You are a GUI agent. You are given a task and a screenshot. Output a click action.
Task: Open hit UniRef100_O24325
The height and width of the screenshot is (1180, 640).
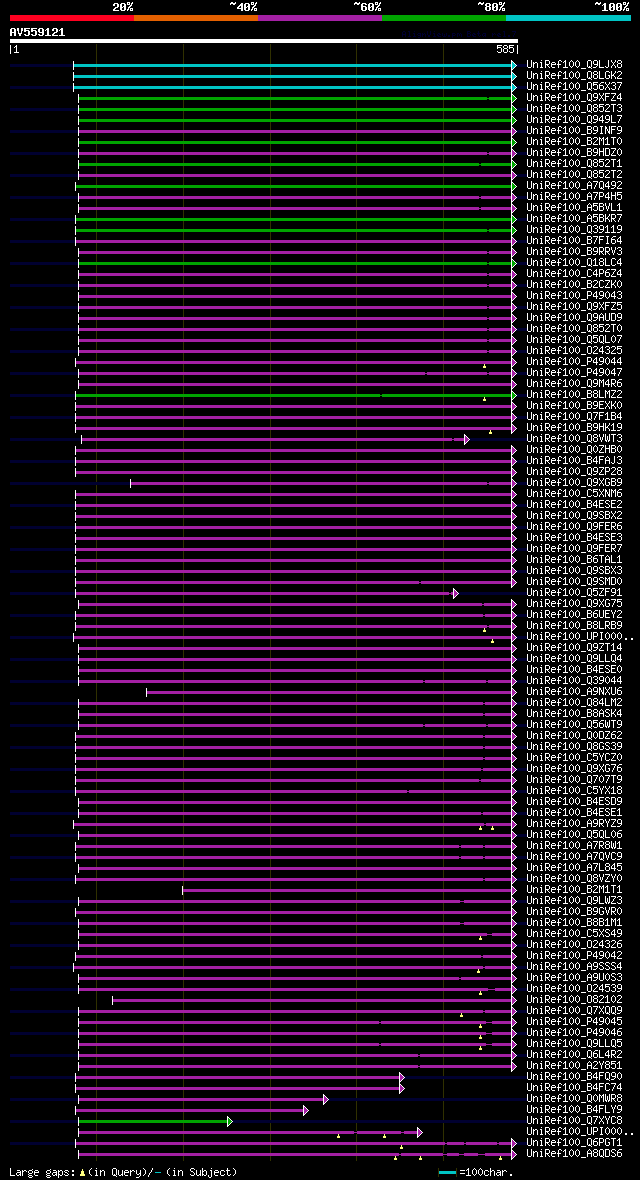pyautogui.click(x=574, y=351)
